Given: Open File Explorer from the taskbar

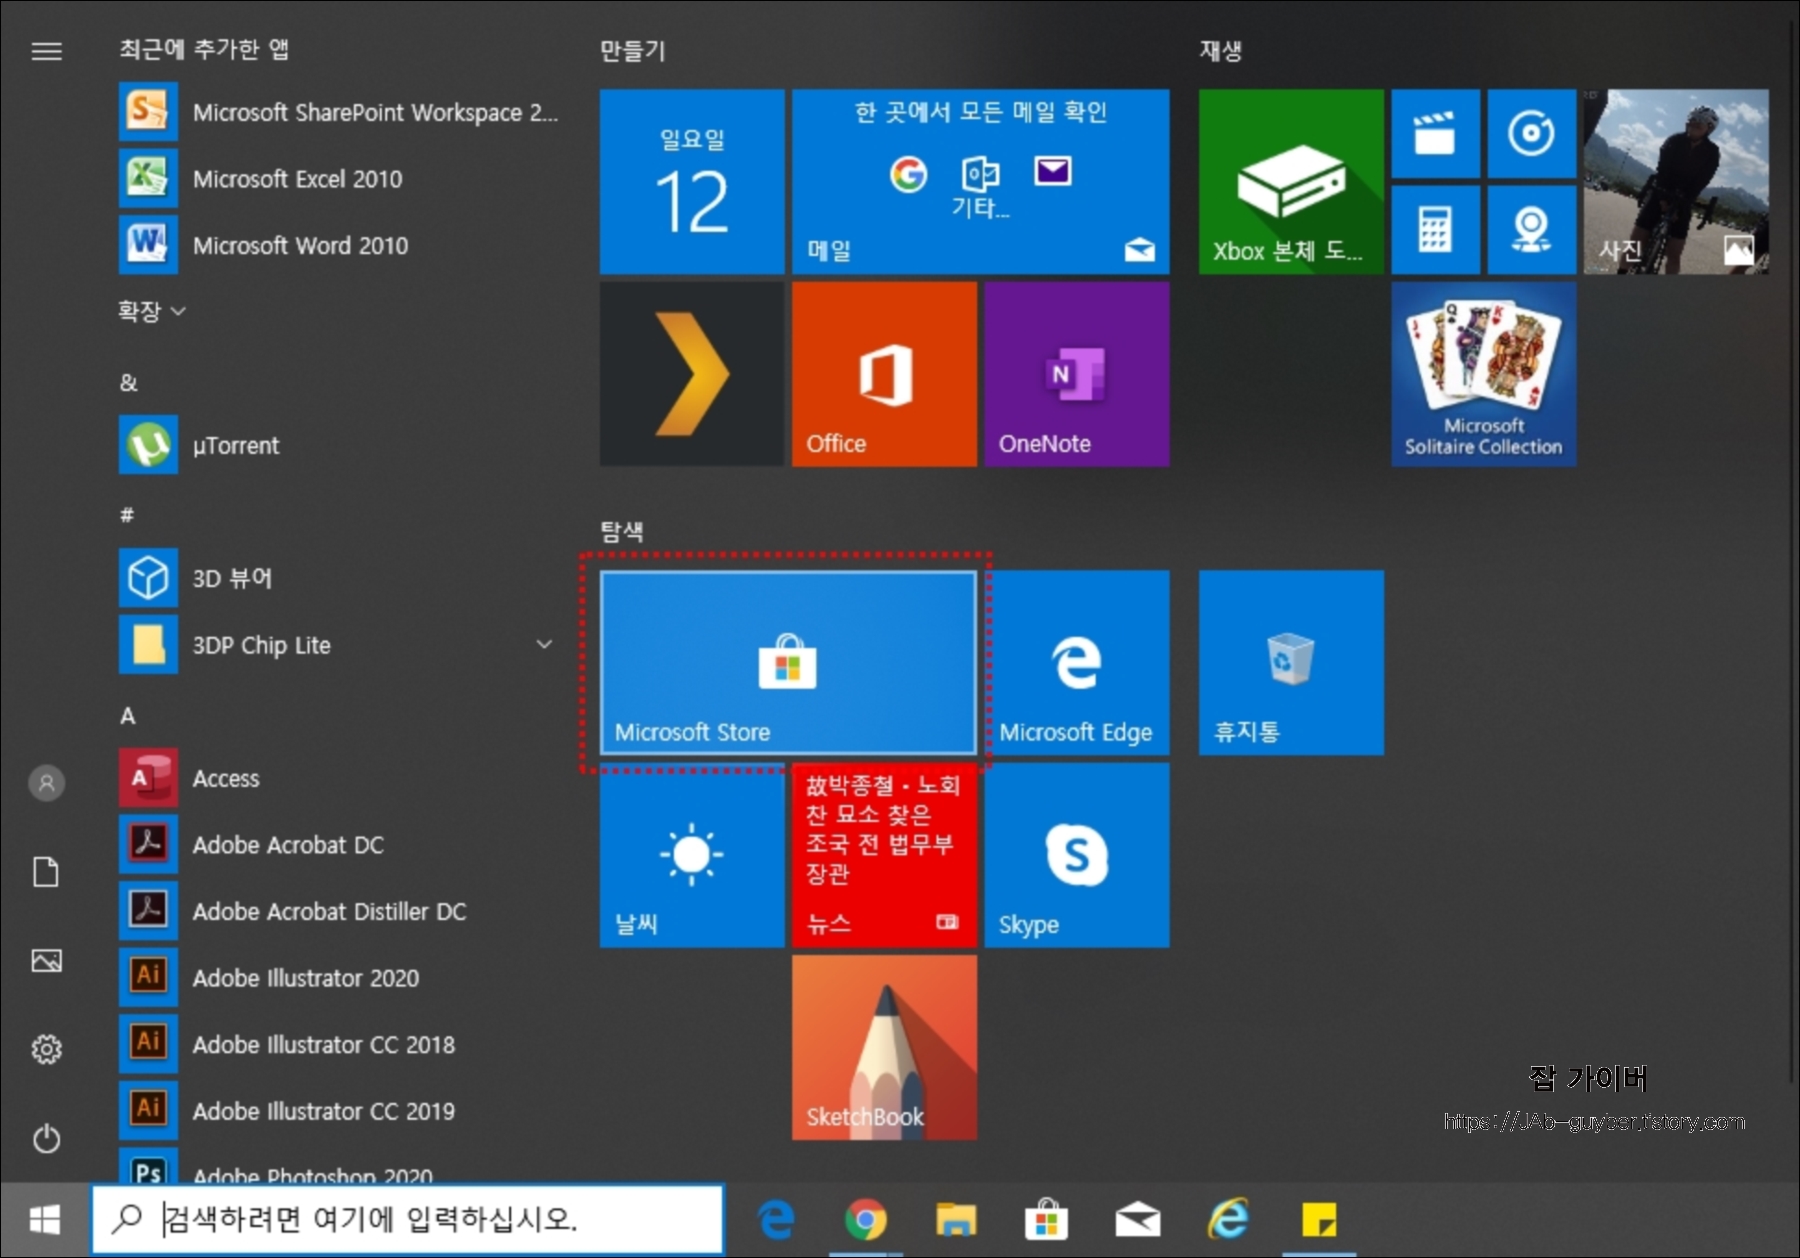Looking at the screenshot, I should 956,1220.
